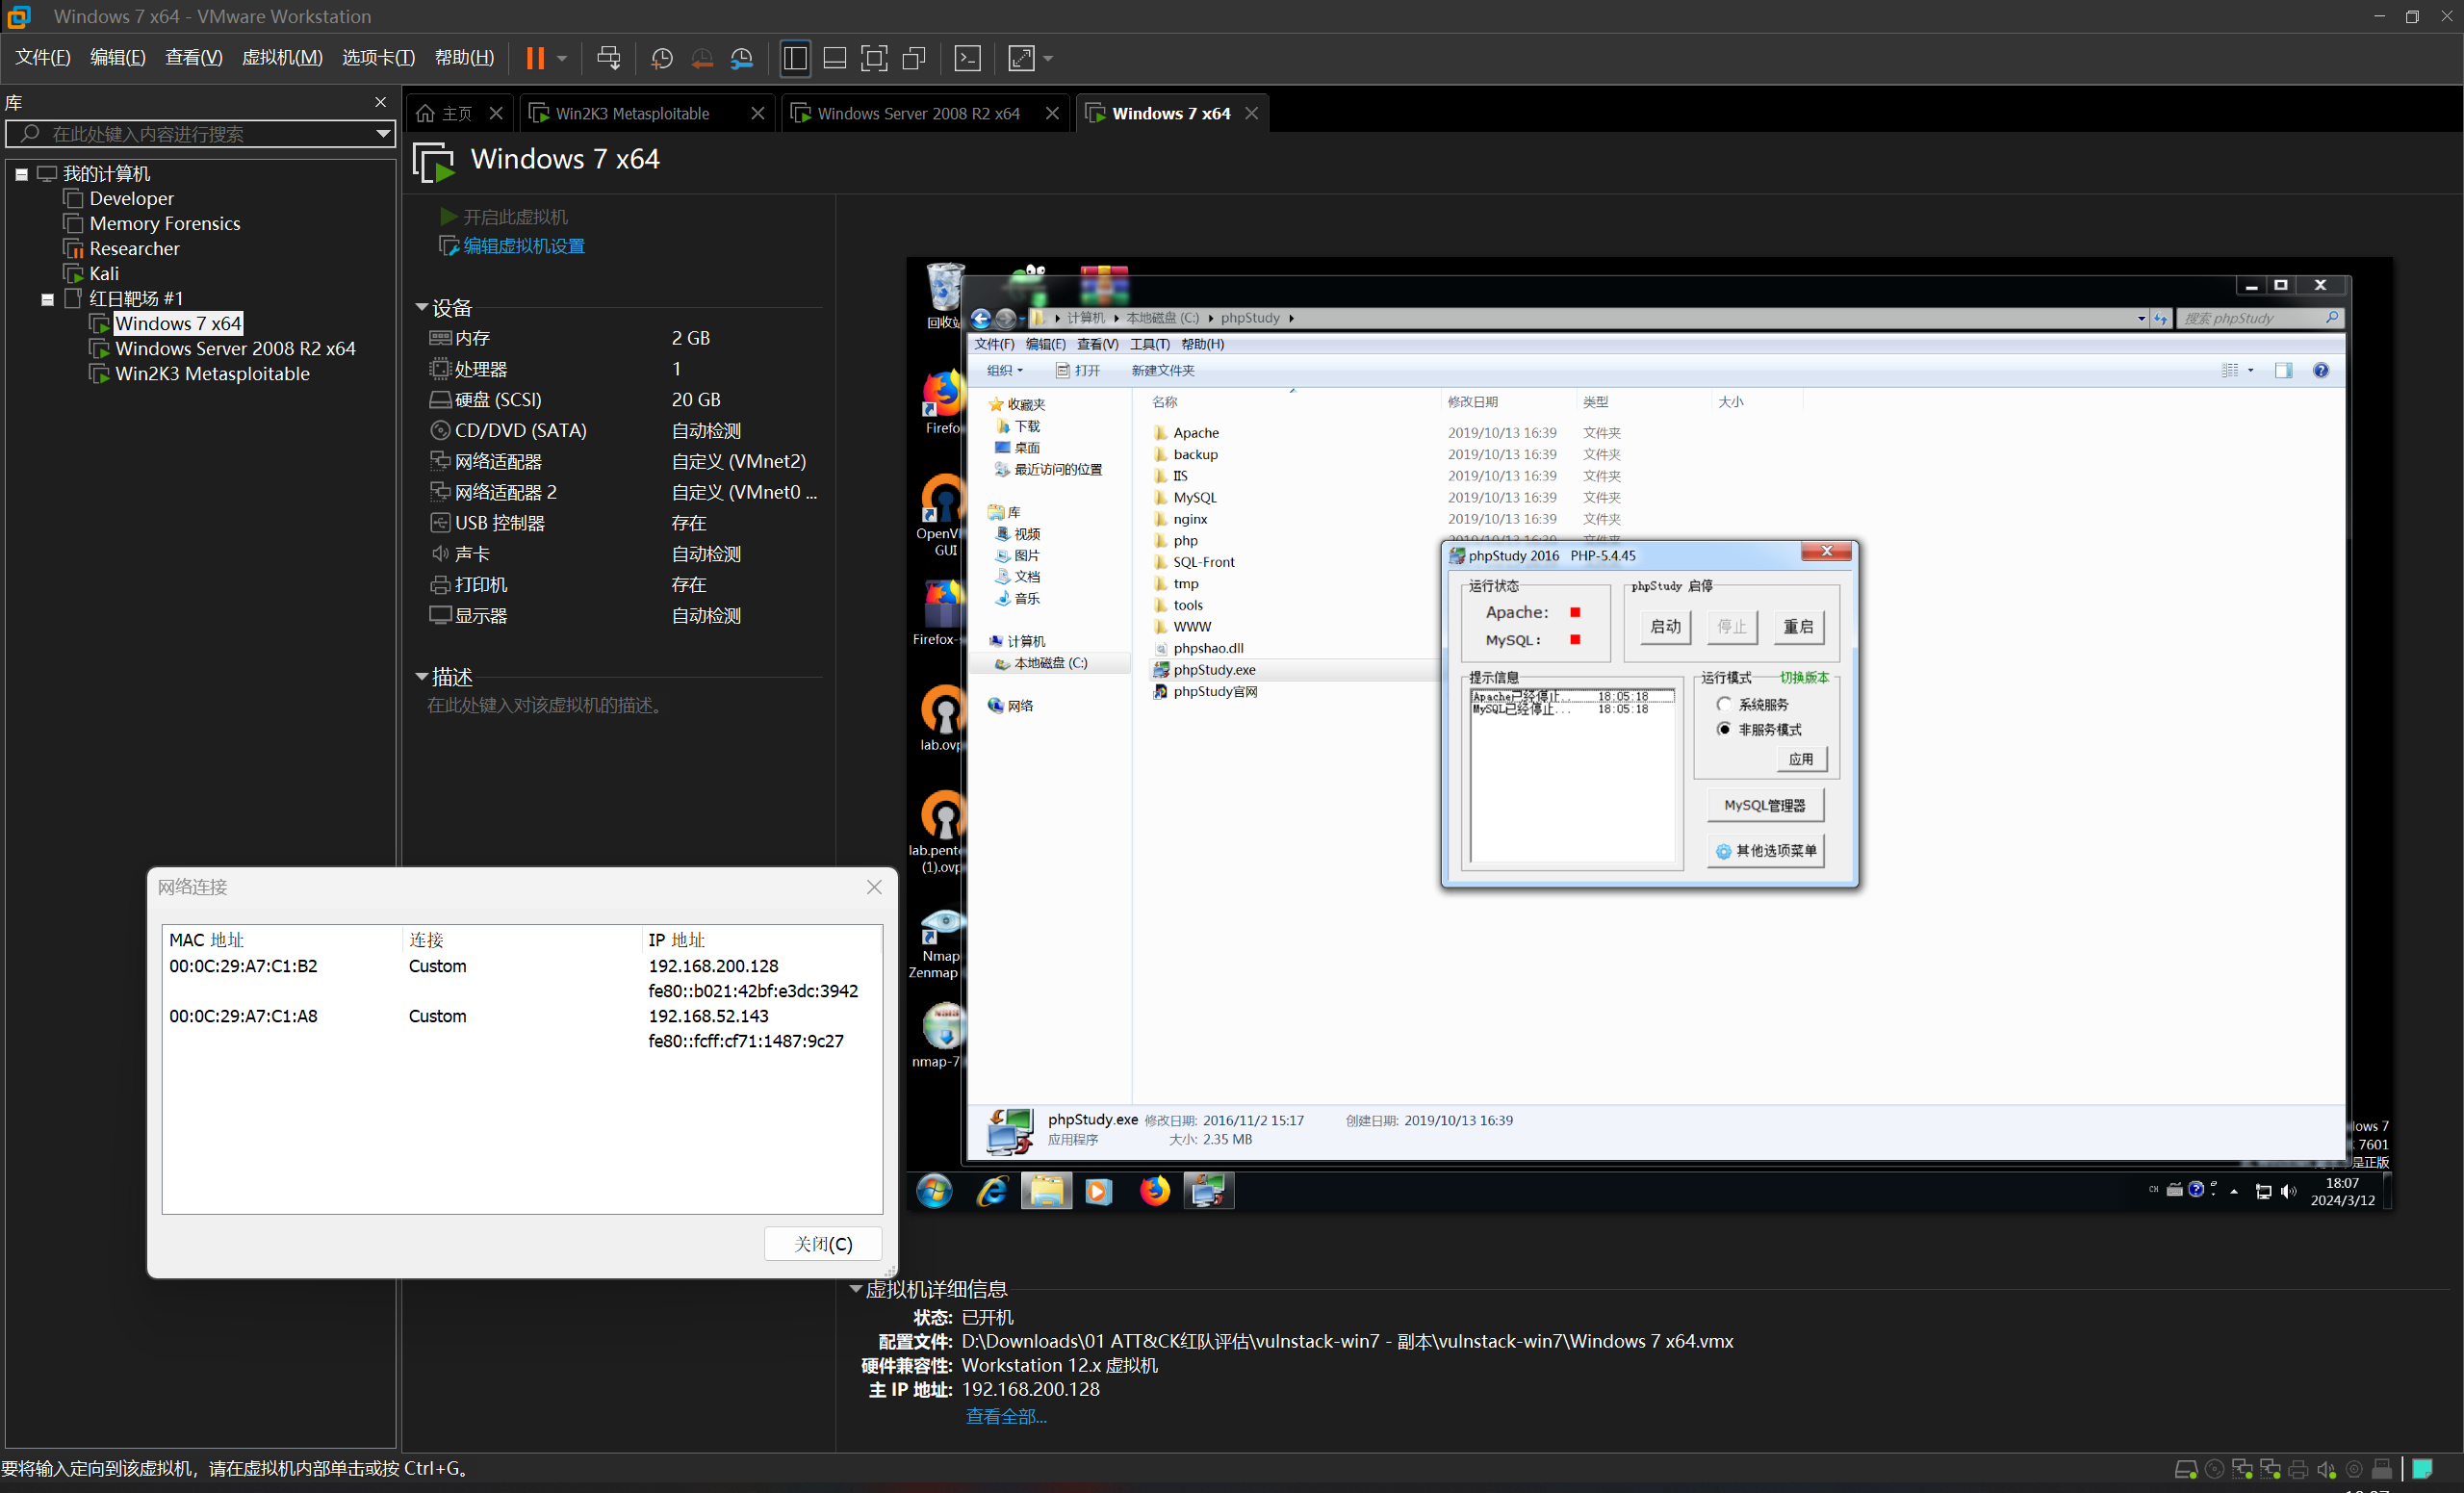The width and height of the screenshot is (2464, 1493).
Task: Open the 选项卡(T) menu
Action: 378,58
